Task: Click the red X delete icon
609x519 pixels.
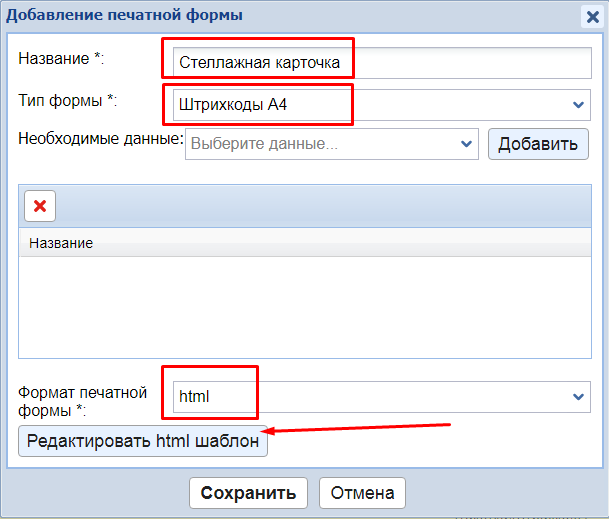Action: pos(40,205)
